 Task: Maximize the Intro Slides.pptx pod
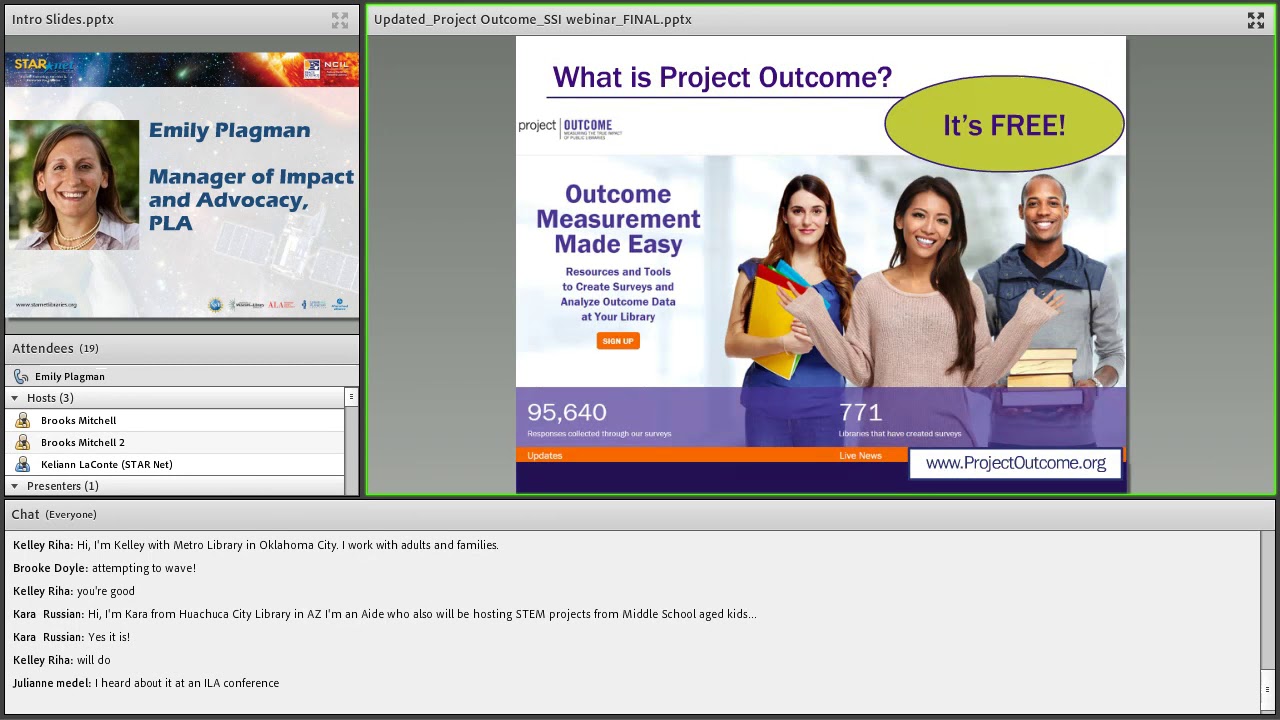point(340,20)
